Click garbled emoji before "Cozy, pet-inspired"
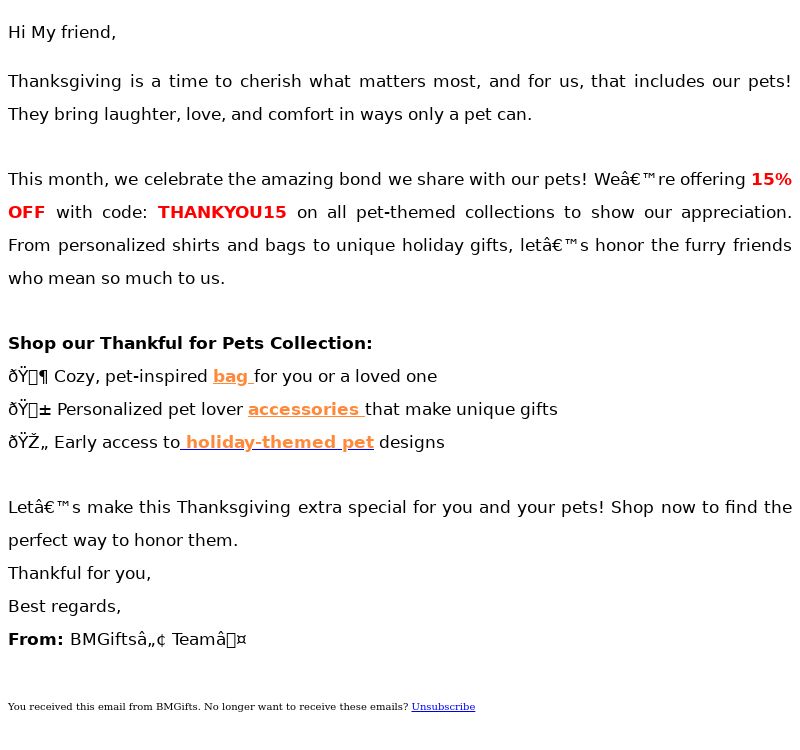The height and width of the screenshot is (750, 800). pos(28,376)
